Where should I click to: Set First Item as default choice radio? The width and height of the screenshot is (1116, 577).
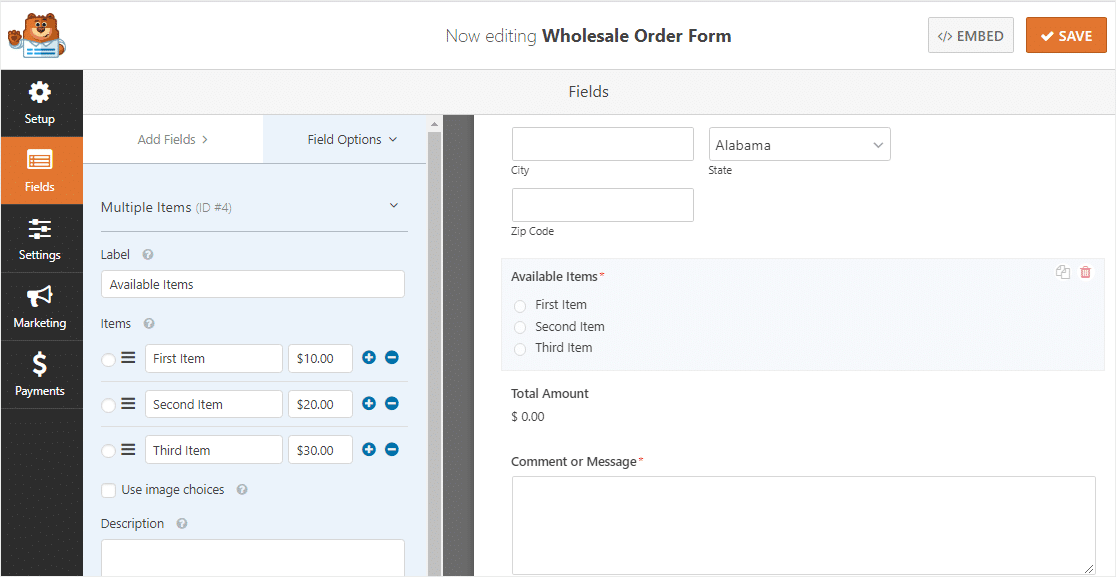pos(108,360)
